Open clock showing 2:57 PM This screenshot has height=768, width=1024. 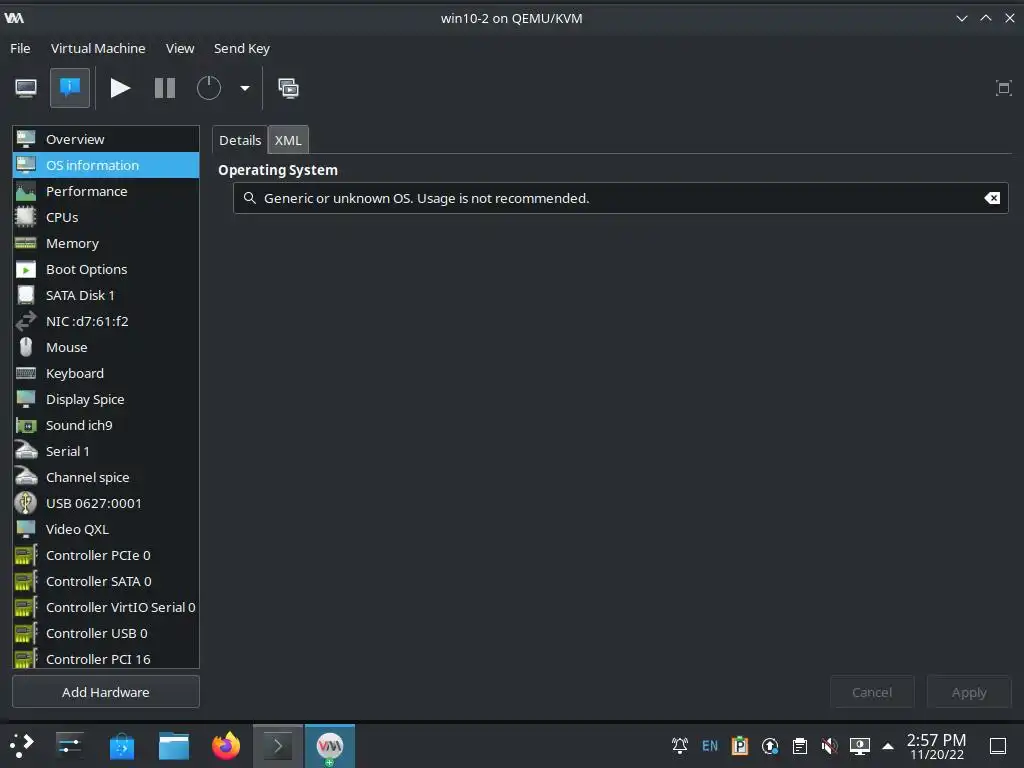click(936, 746)
